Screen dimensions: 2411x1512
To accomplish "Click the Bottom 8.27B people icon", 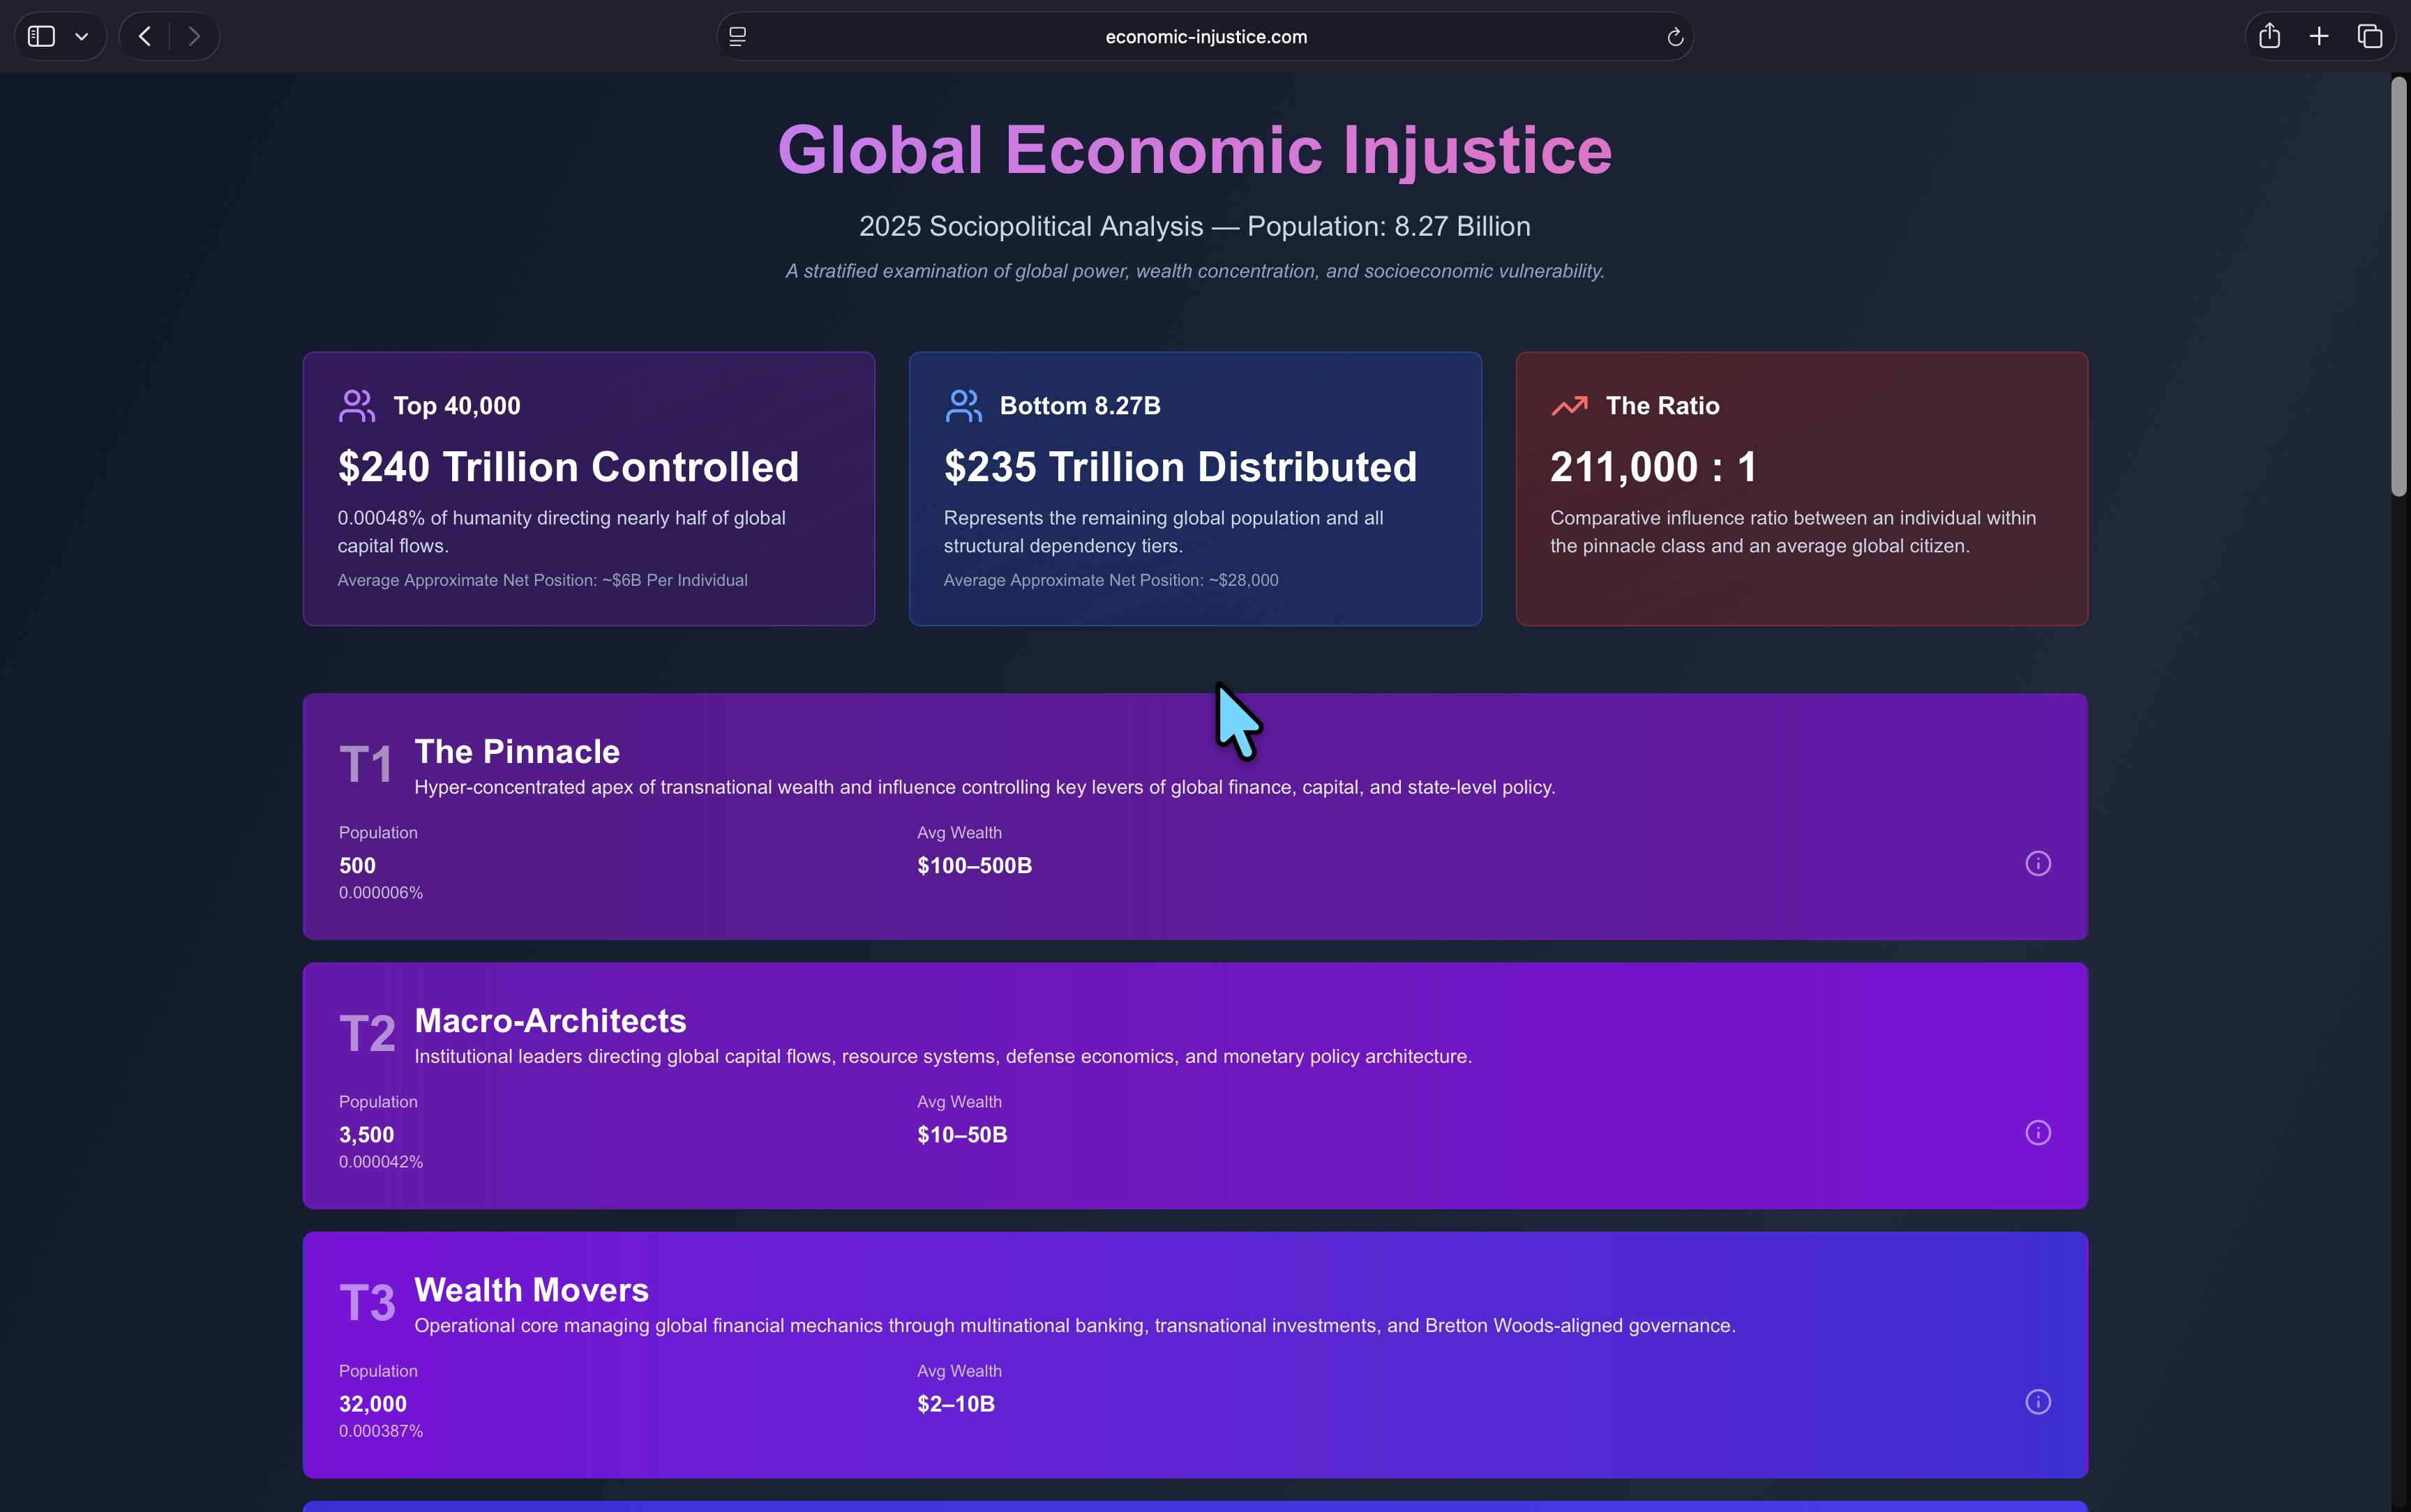I will pos(963,406).
